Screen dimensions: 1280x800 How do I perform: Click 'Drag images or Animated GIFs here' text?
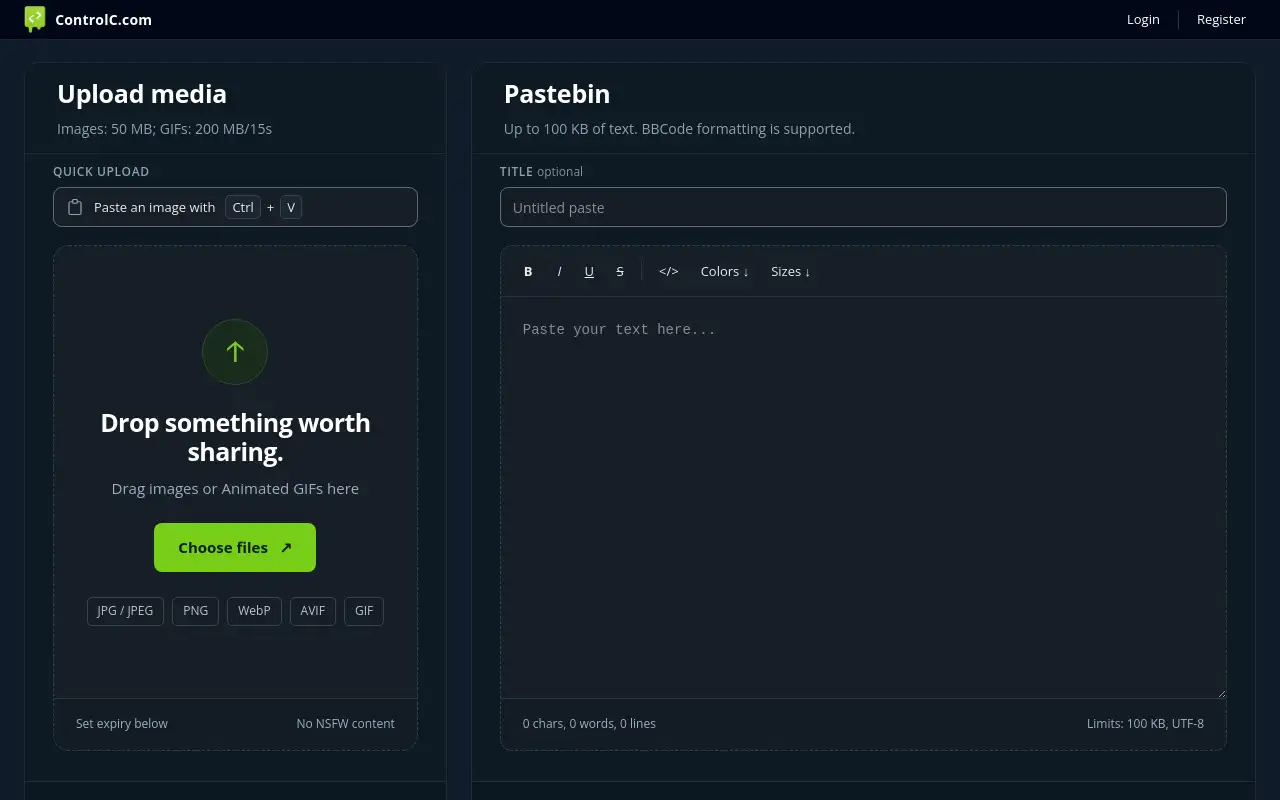pos(235,489)
